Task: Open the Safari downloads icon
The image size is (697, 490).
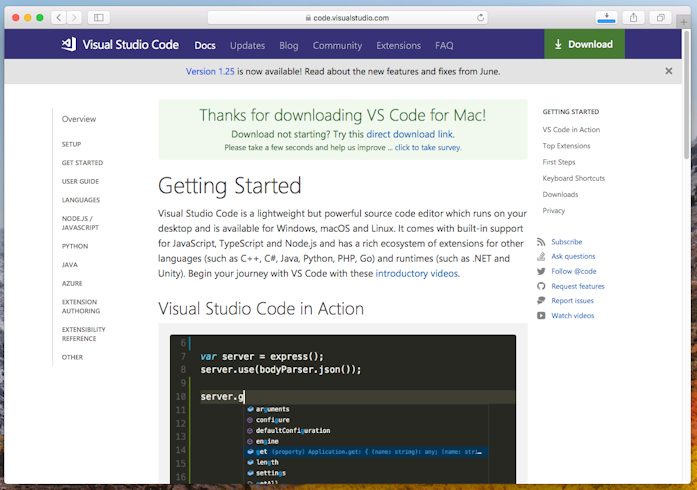Action: (x=606, y=18)
